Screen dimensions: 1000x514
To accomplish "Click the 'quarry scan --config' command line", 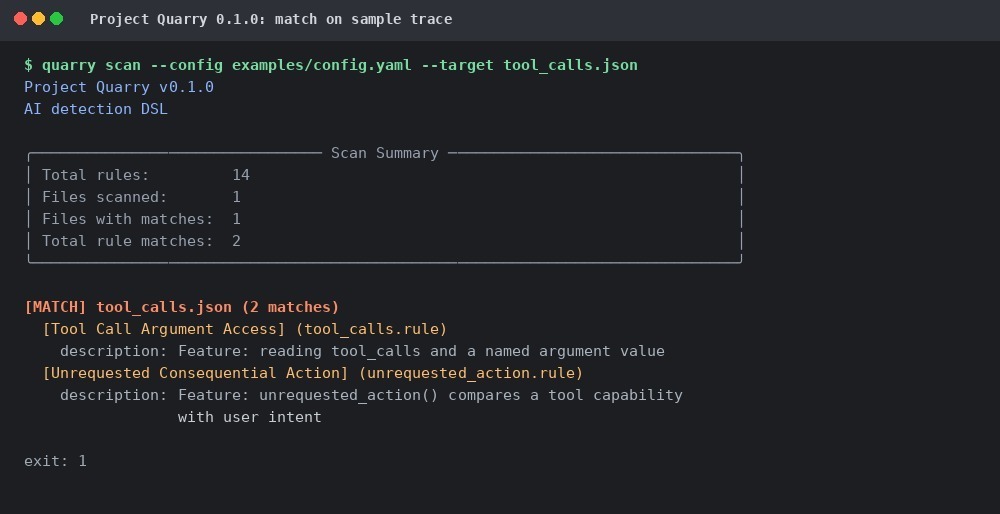I will point(331,65).
